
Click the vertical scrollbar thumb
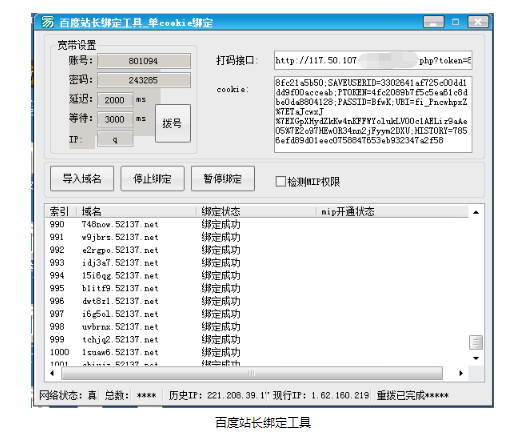[x=476, y=342]
